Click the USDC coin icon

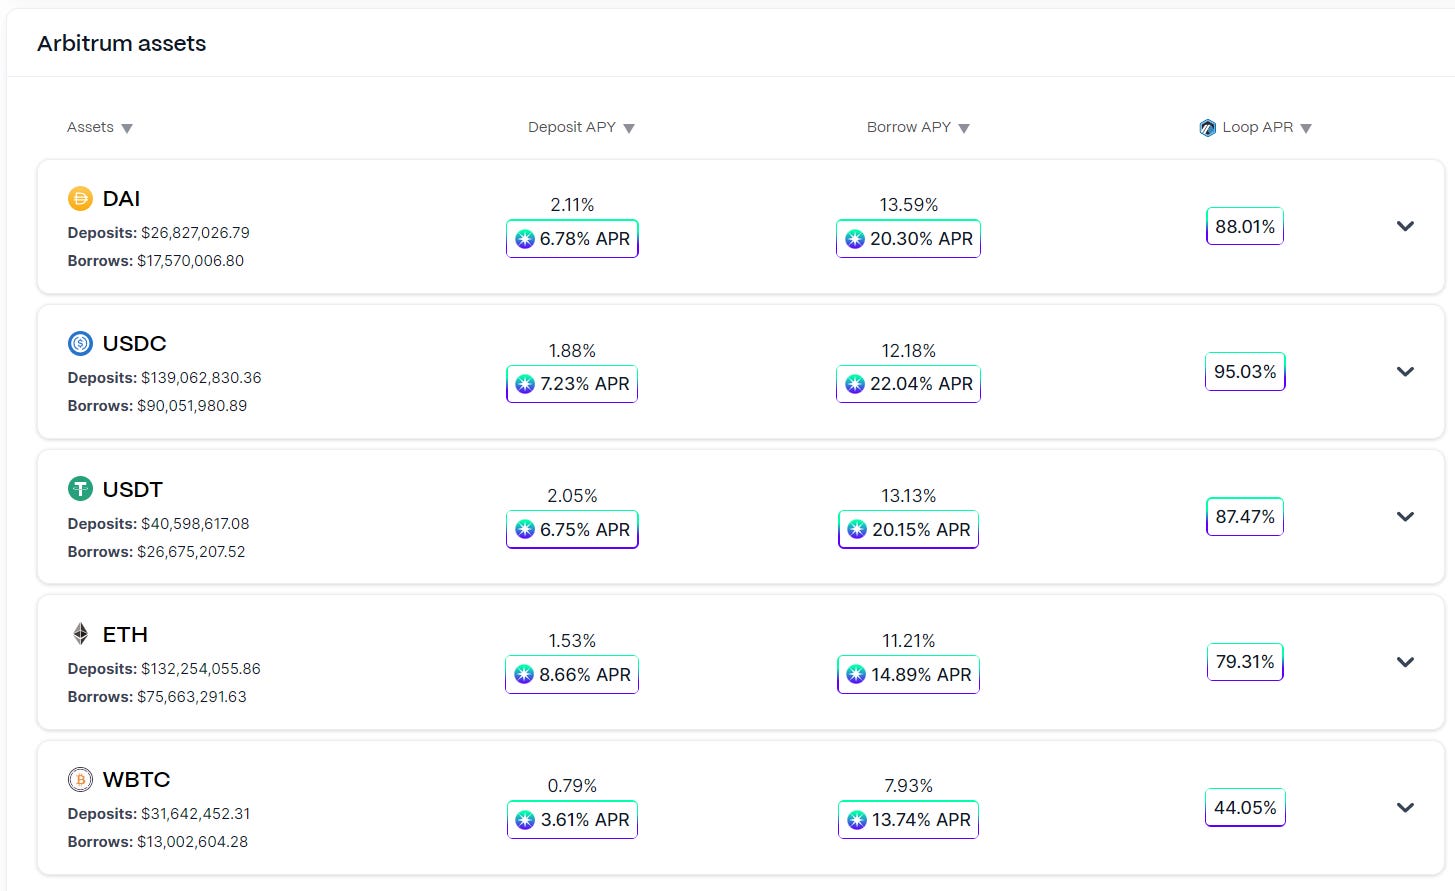(x=80, y=343)
